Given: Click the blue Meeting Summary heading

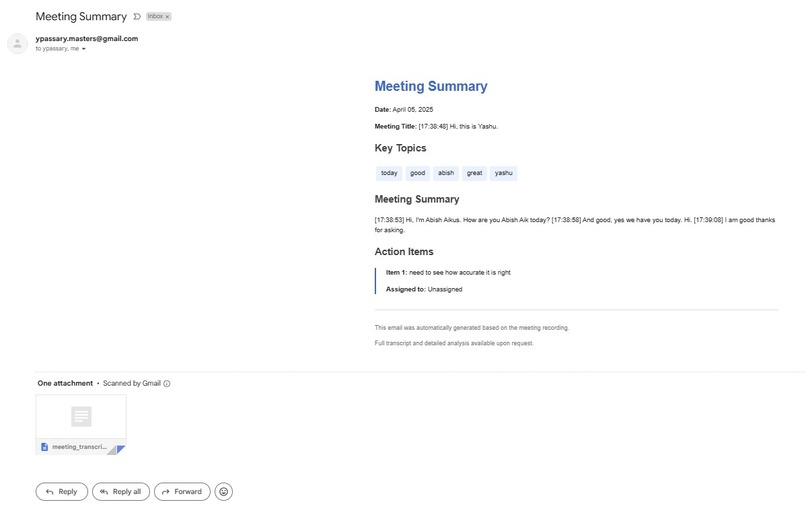Looking at the screenshot, I should (431, 86).
